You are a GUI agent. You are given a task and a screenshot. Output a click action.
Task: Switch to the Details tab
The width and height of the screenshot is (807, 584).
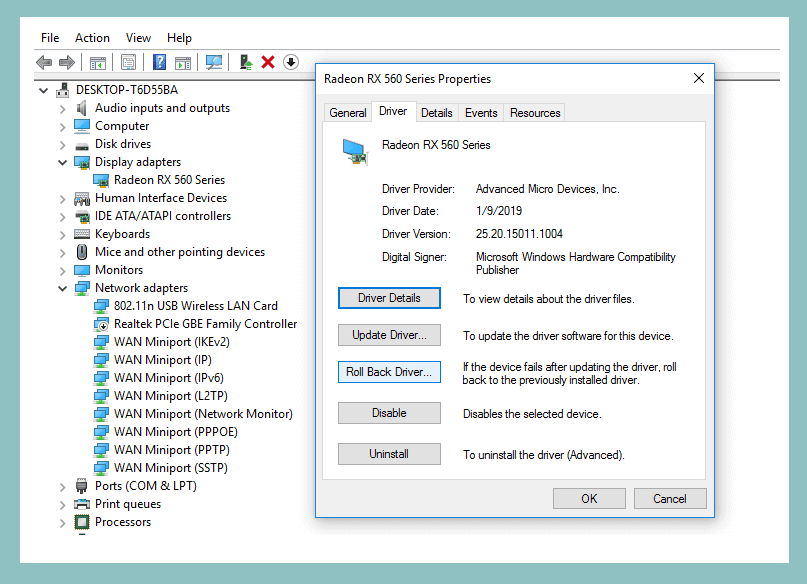pyautogui.click(x=436, y=113)
